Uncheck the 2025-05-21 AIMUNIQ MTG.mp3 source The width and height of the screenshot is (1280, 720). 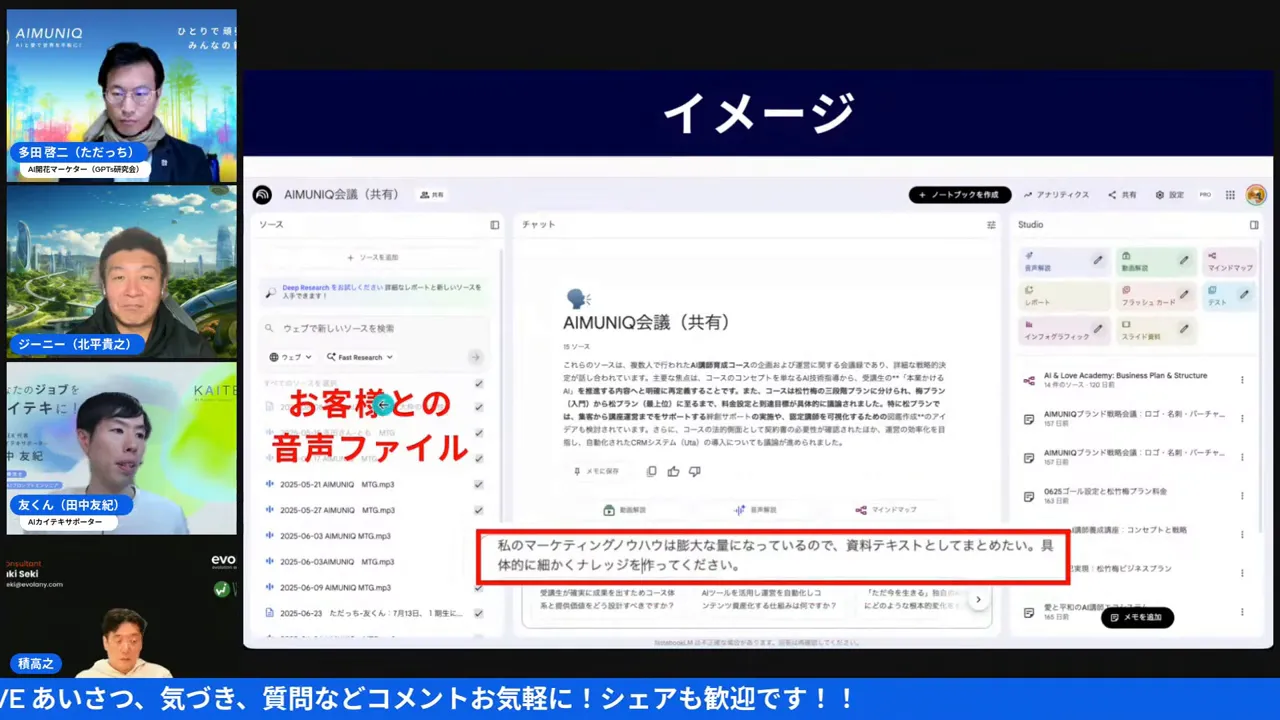click(478, 484)
